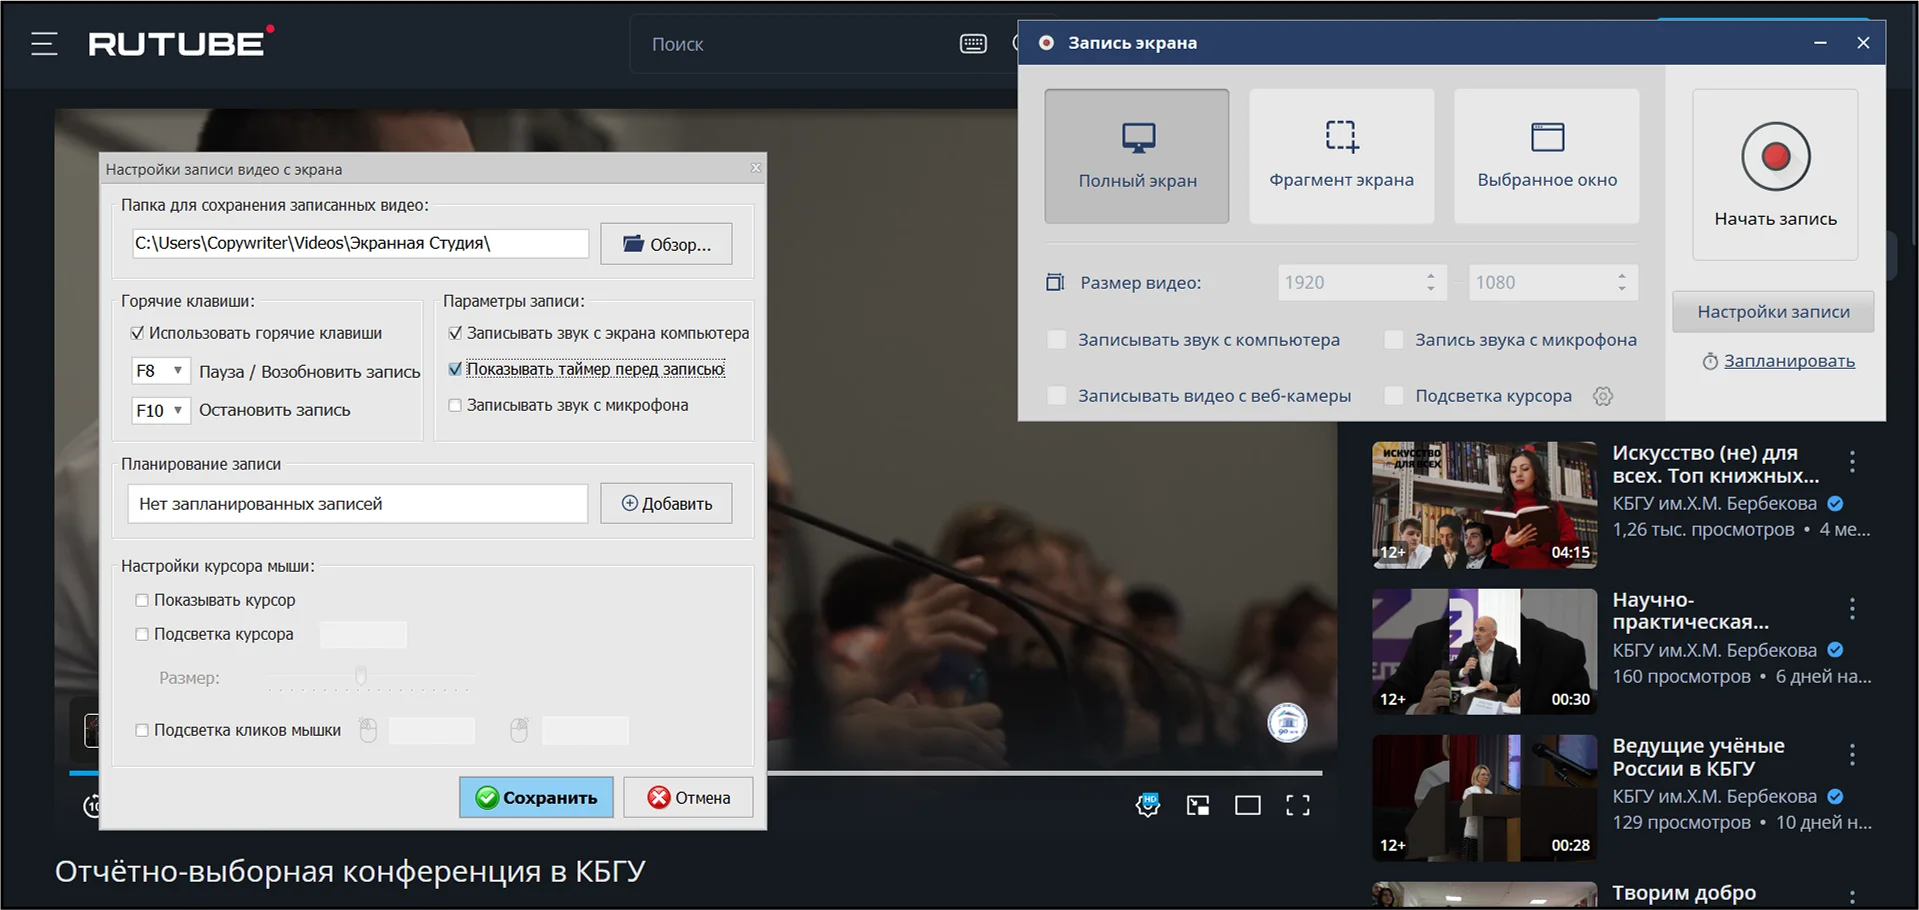The image size is (1919, 910).
Task: Switch the player to picture-in-picture
Action: tap(1198, 805)
